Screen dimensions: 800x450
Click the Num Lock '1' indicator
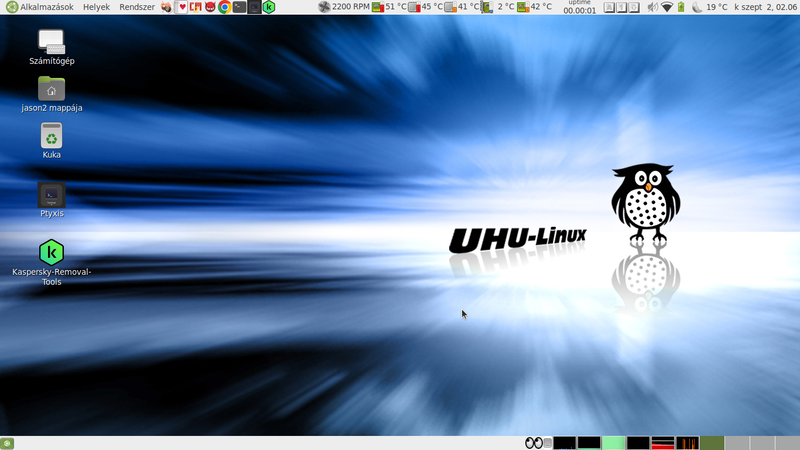click(x=621, y=7)
